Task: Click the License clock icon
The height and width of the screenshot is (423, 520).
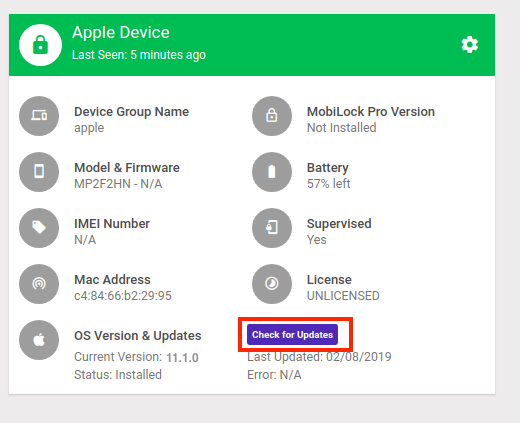Action: click(272, 284)
